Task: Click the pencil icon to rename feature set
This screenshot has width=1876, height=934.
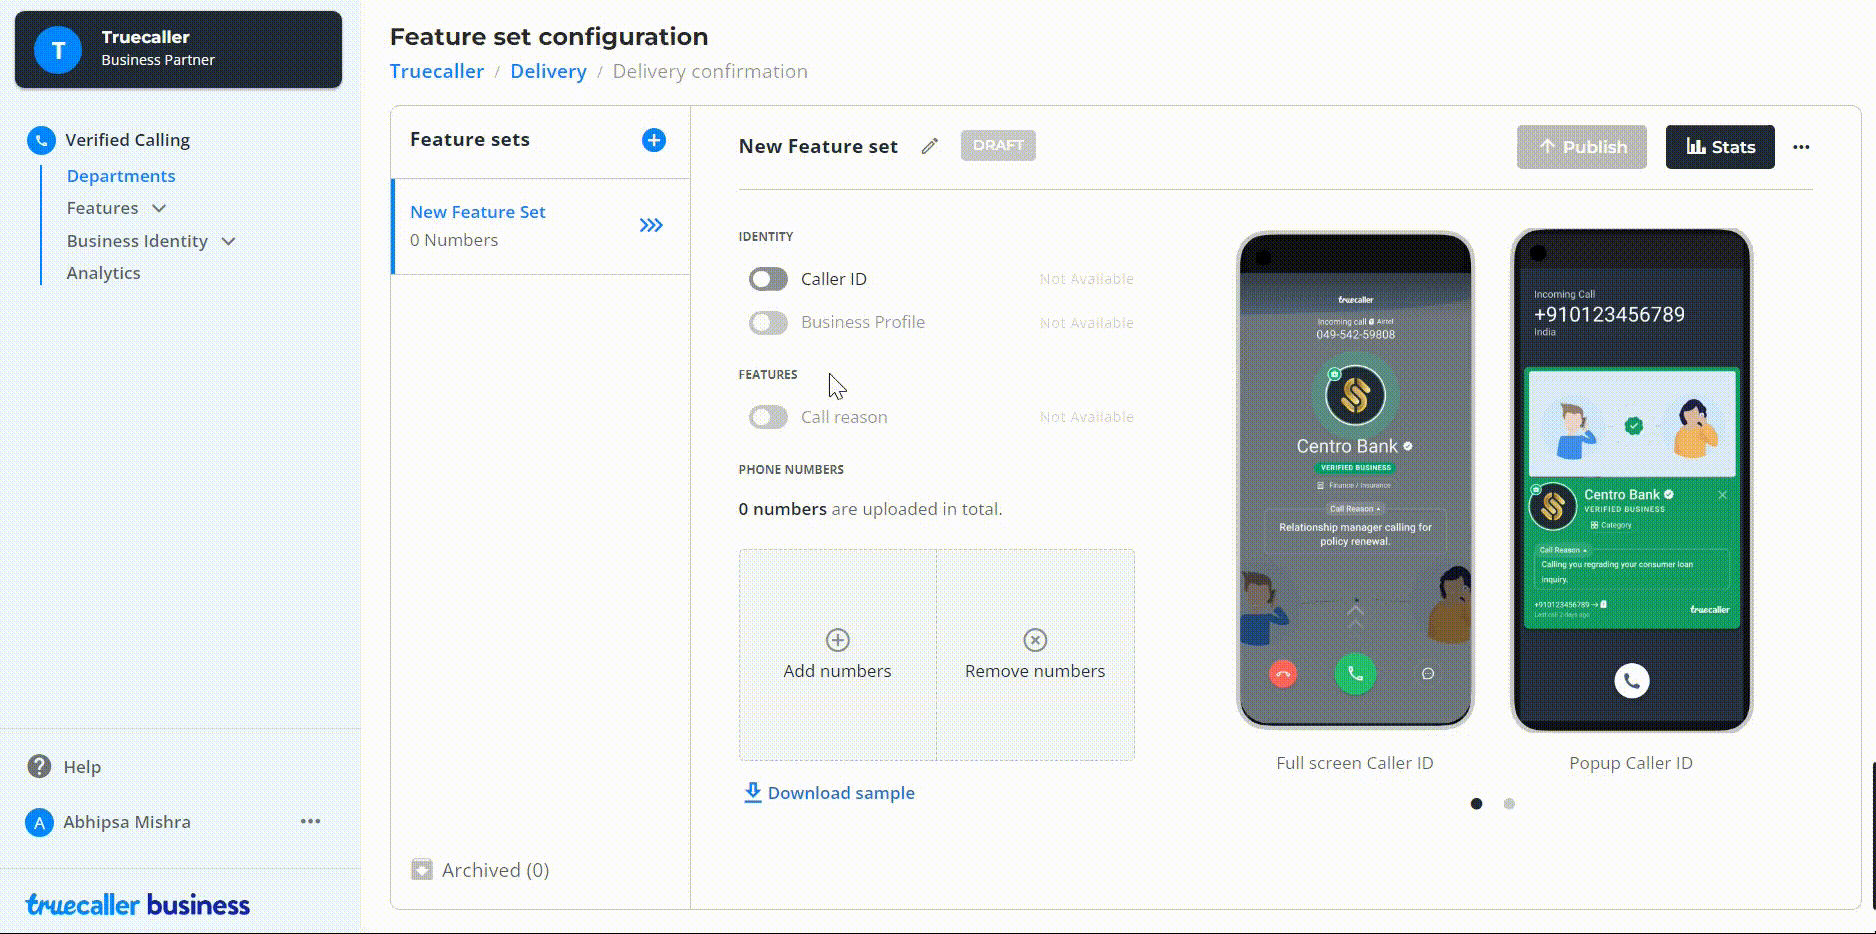Action: click(x=930, y=146)
